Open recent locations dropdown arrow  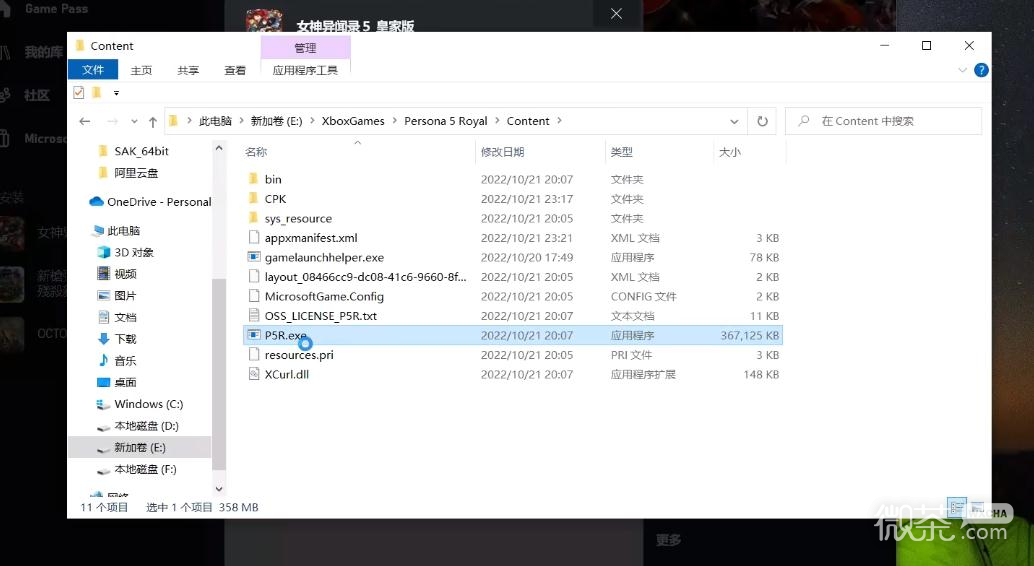(134, 121)
